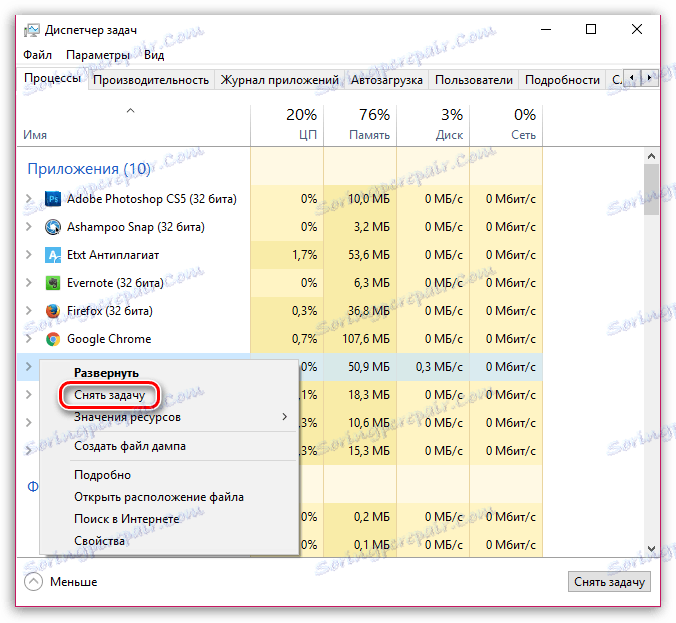
Task: Select Ashampoo Snap (32 бита) row
Action: pyautogui.click(x=280, y=227)
